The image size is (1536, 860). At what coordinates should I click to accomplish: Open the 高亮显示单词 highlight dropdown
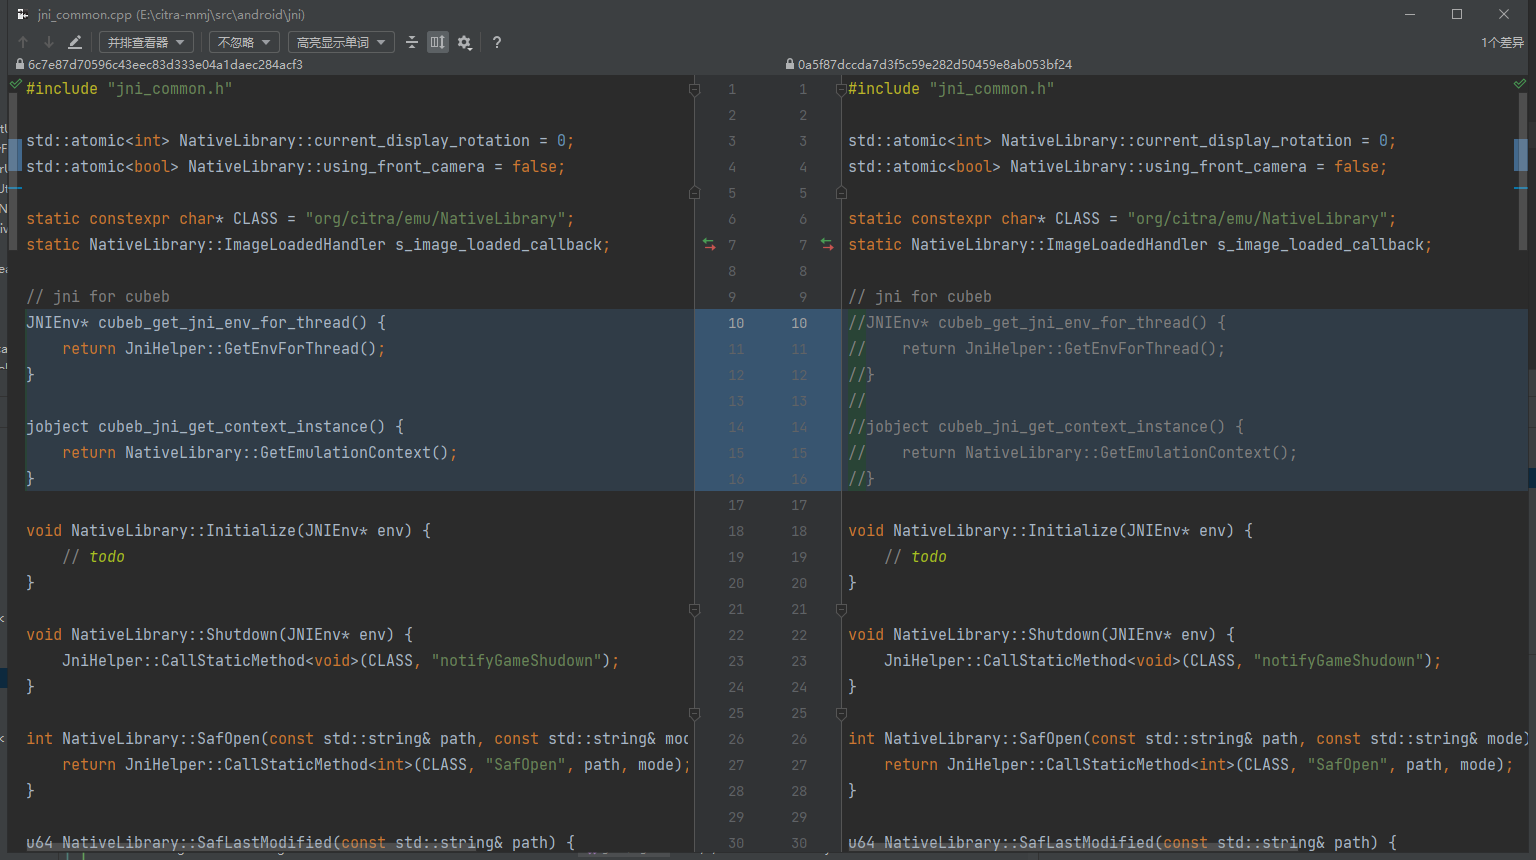(341, 42)
